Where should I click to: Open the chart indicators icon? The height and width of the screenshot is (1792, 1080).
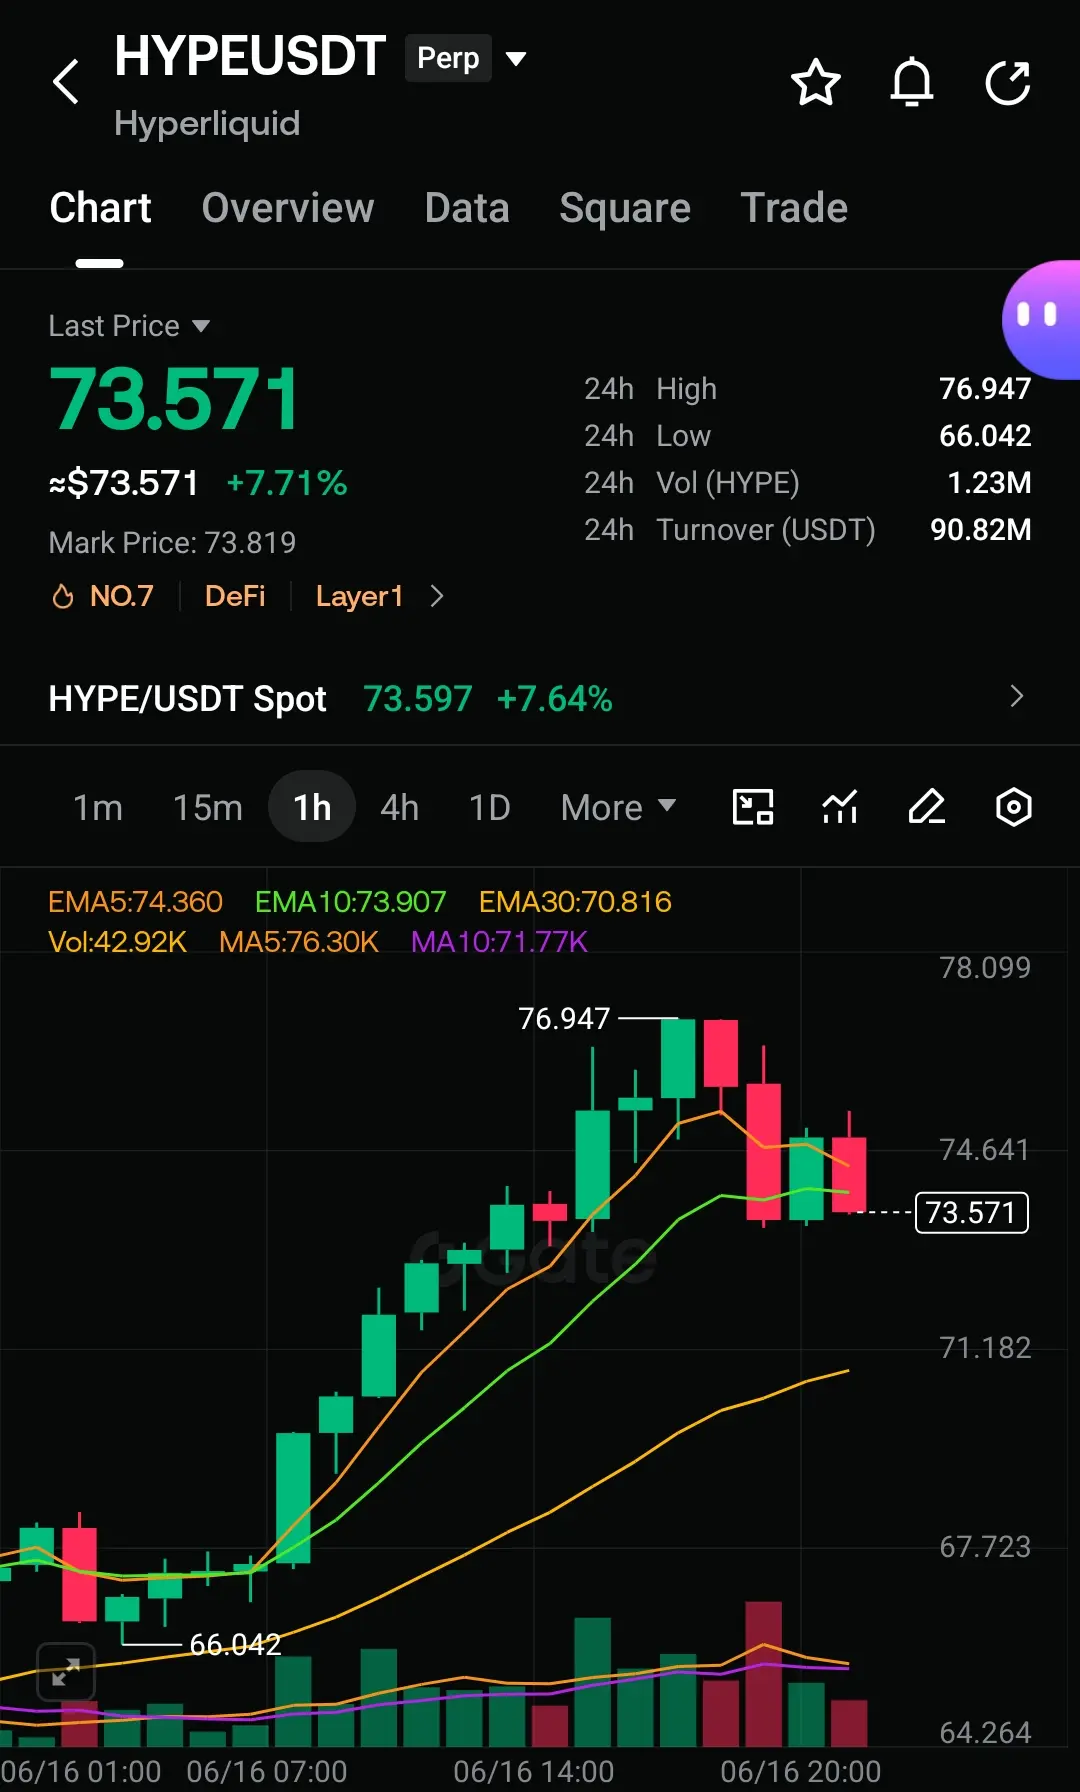tap(840, 807)
